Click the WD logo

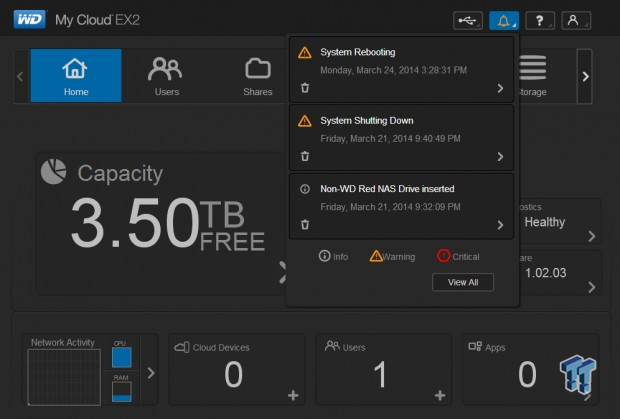pyautogui.click(x=30, y=19)
